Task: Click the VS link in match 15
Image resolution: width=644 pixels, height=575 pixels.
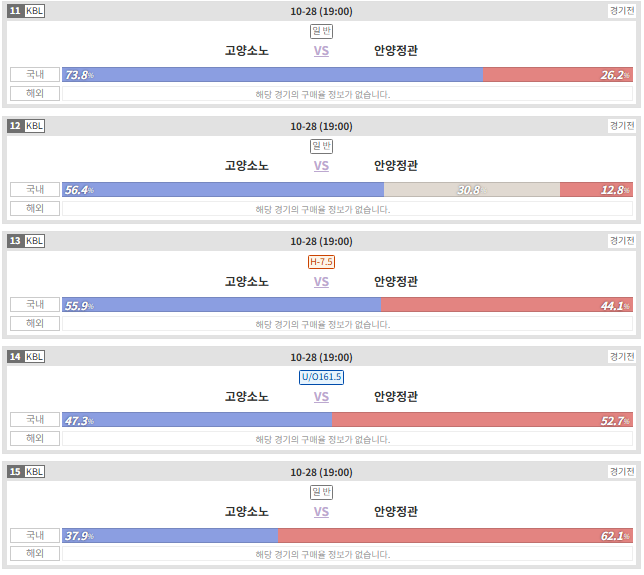Action: tap(321, 512)
